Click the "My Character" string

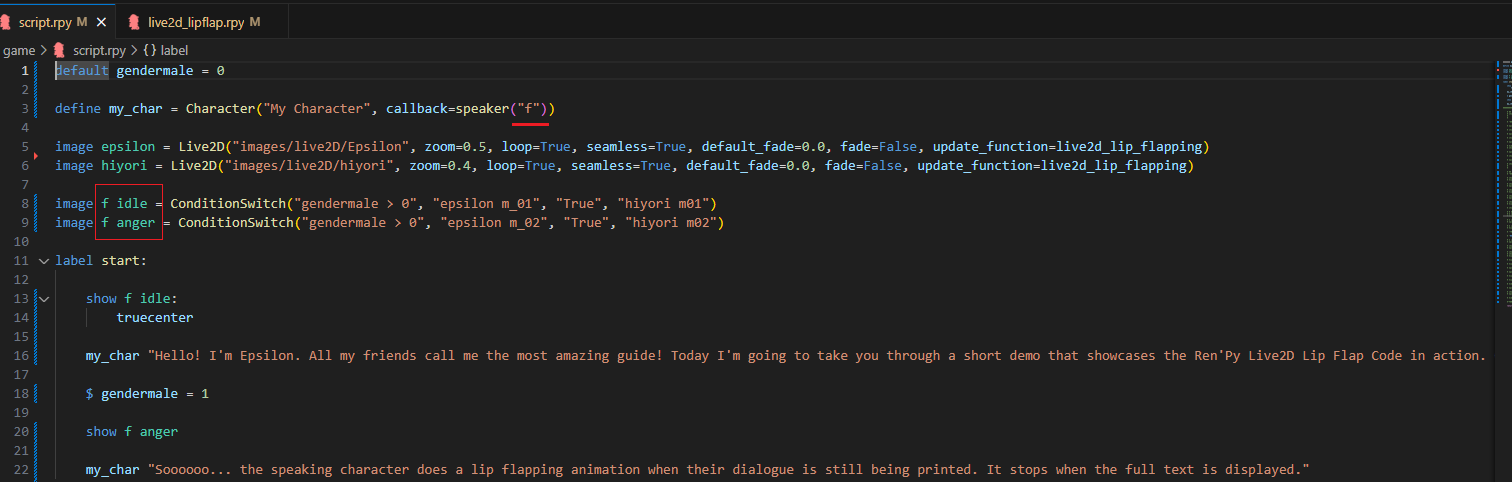(x=316, y=108)
